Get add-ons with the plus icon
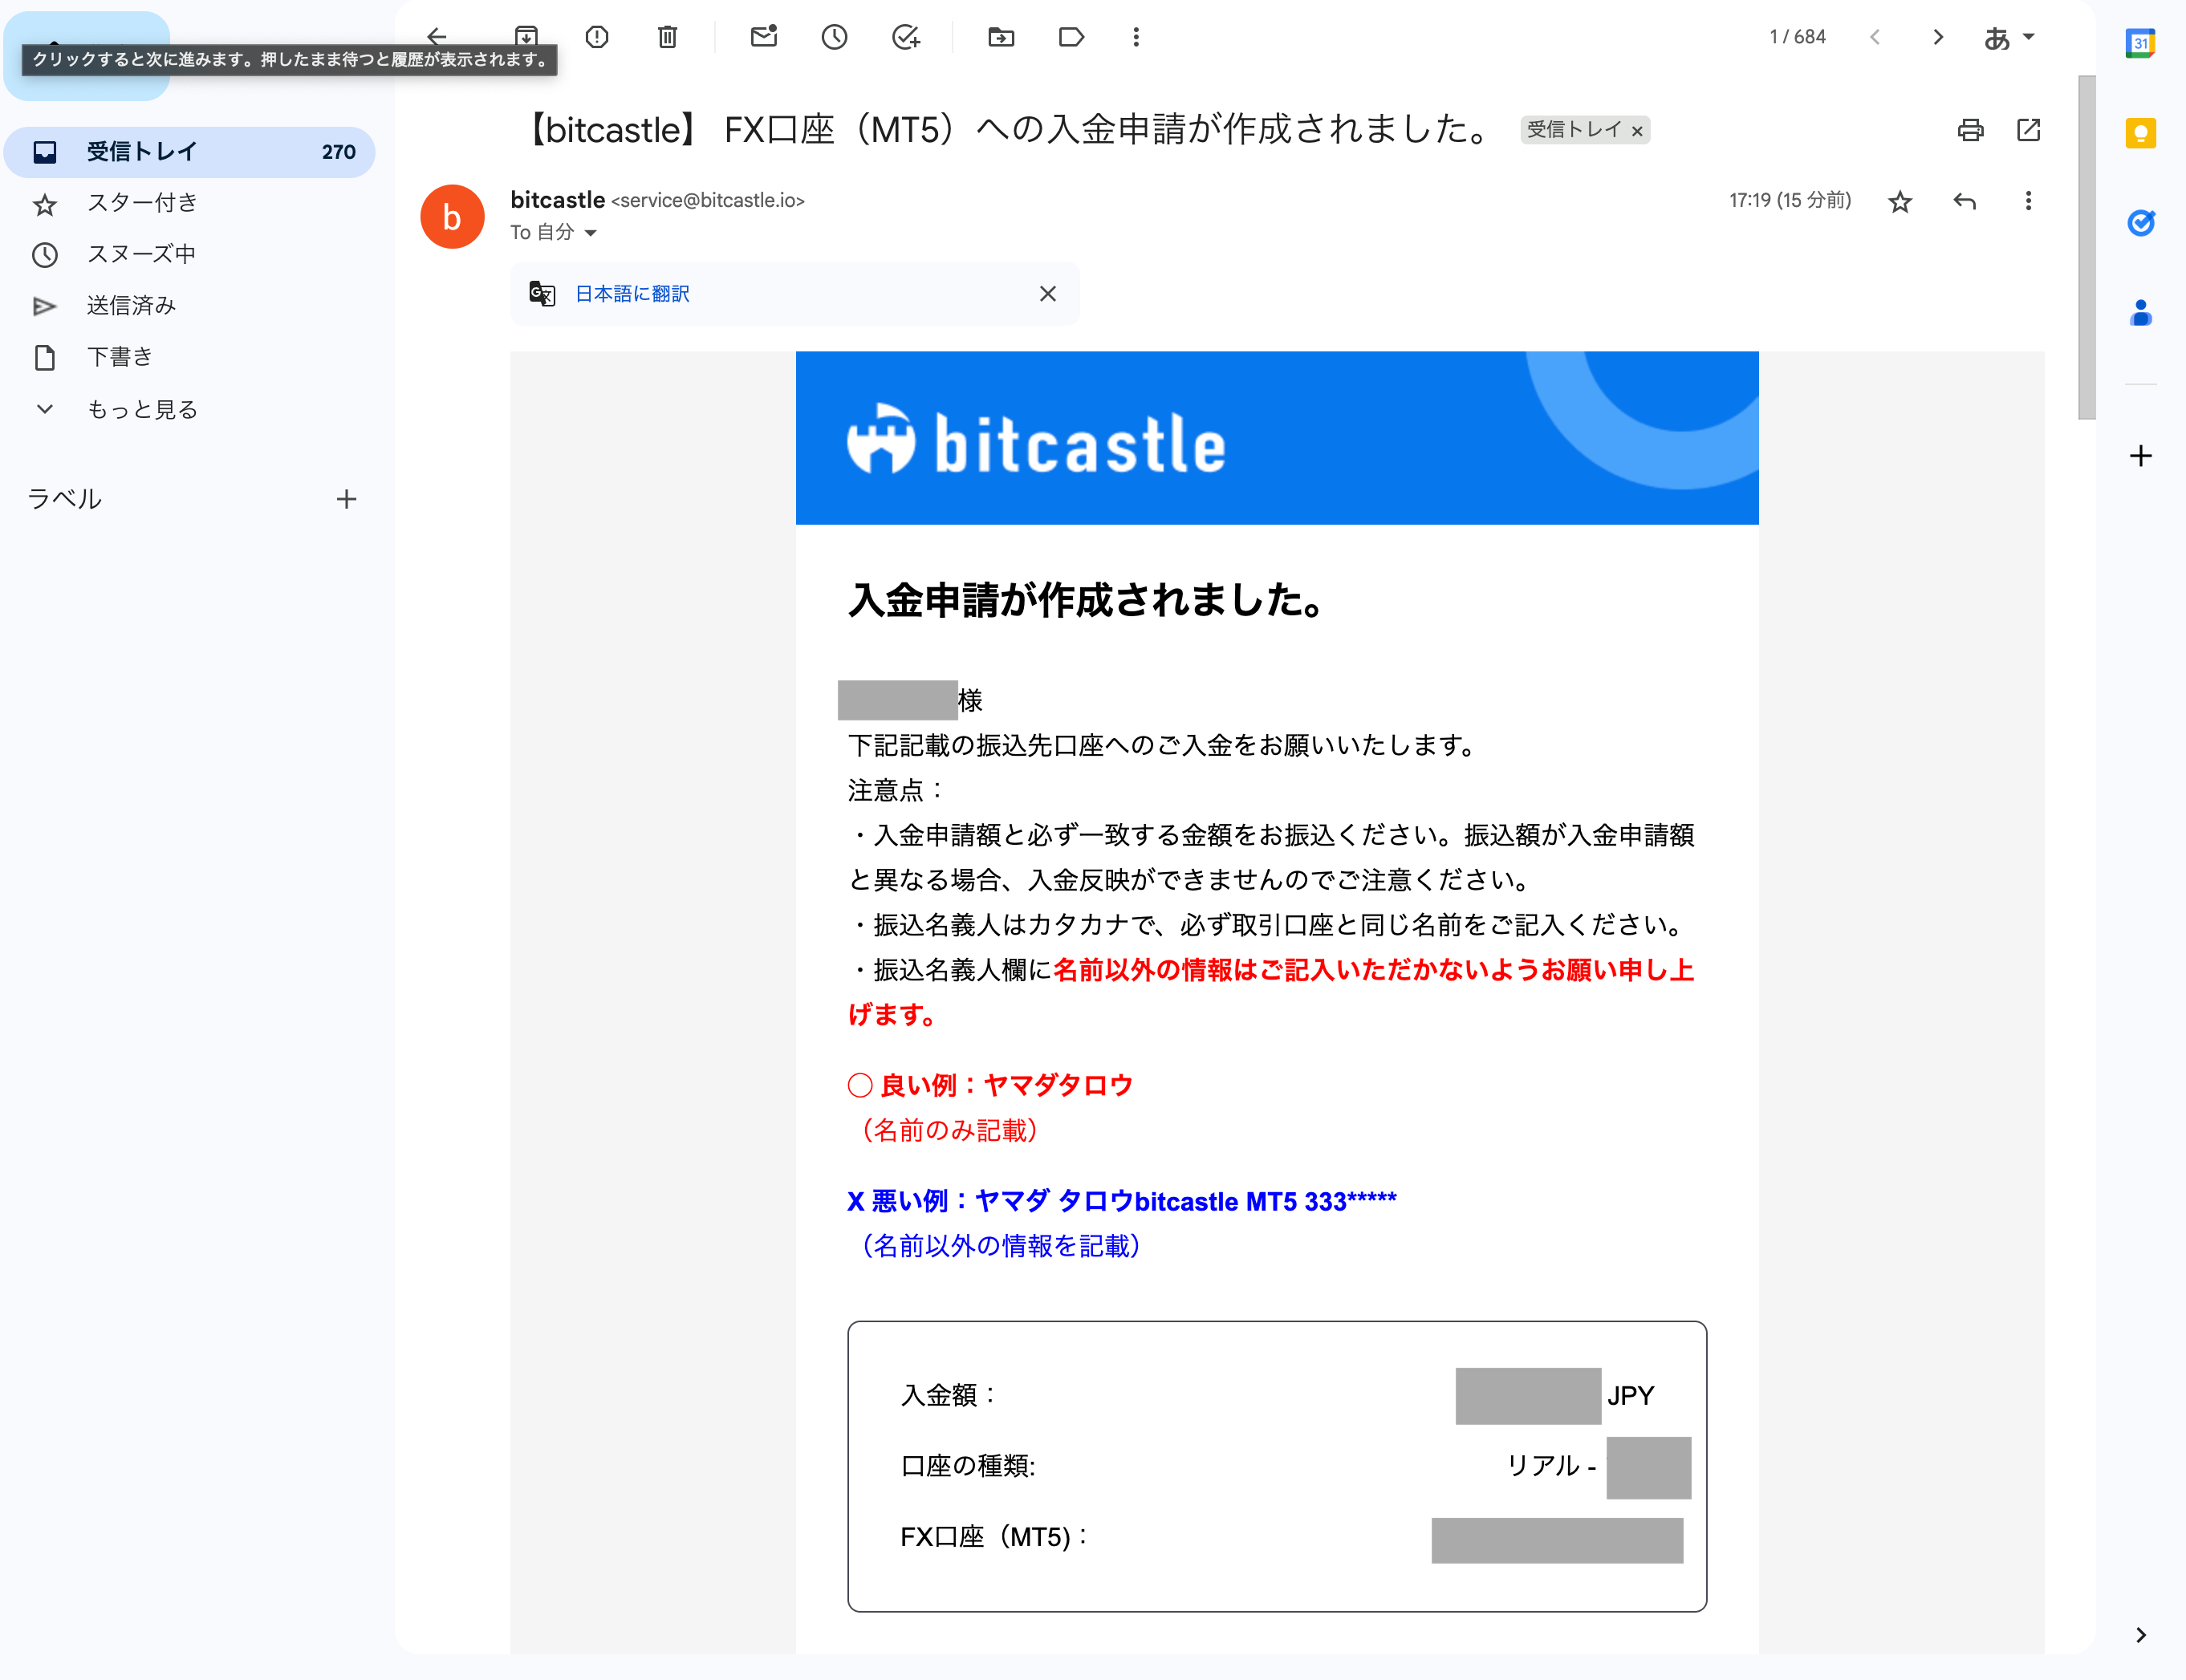 coord(2141,456)
